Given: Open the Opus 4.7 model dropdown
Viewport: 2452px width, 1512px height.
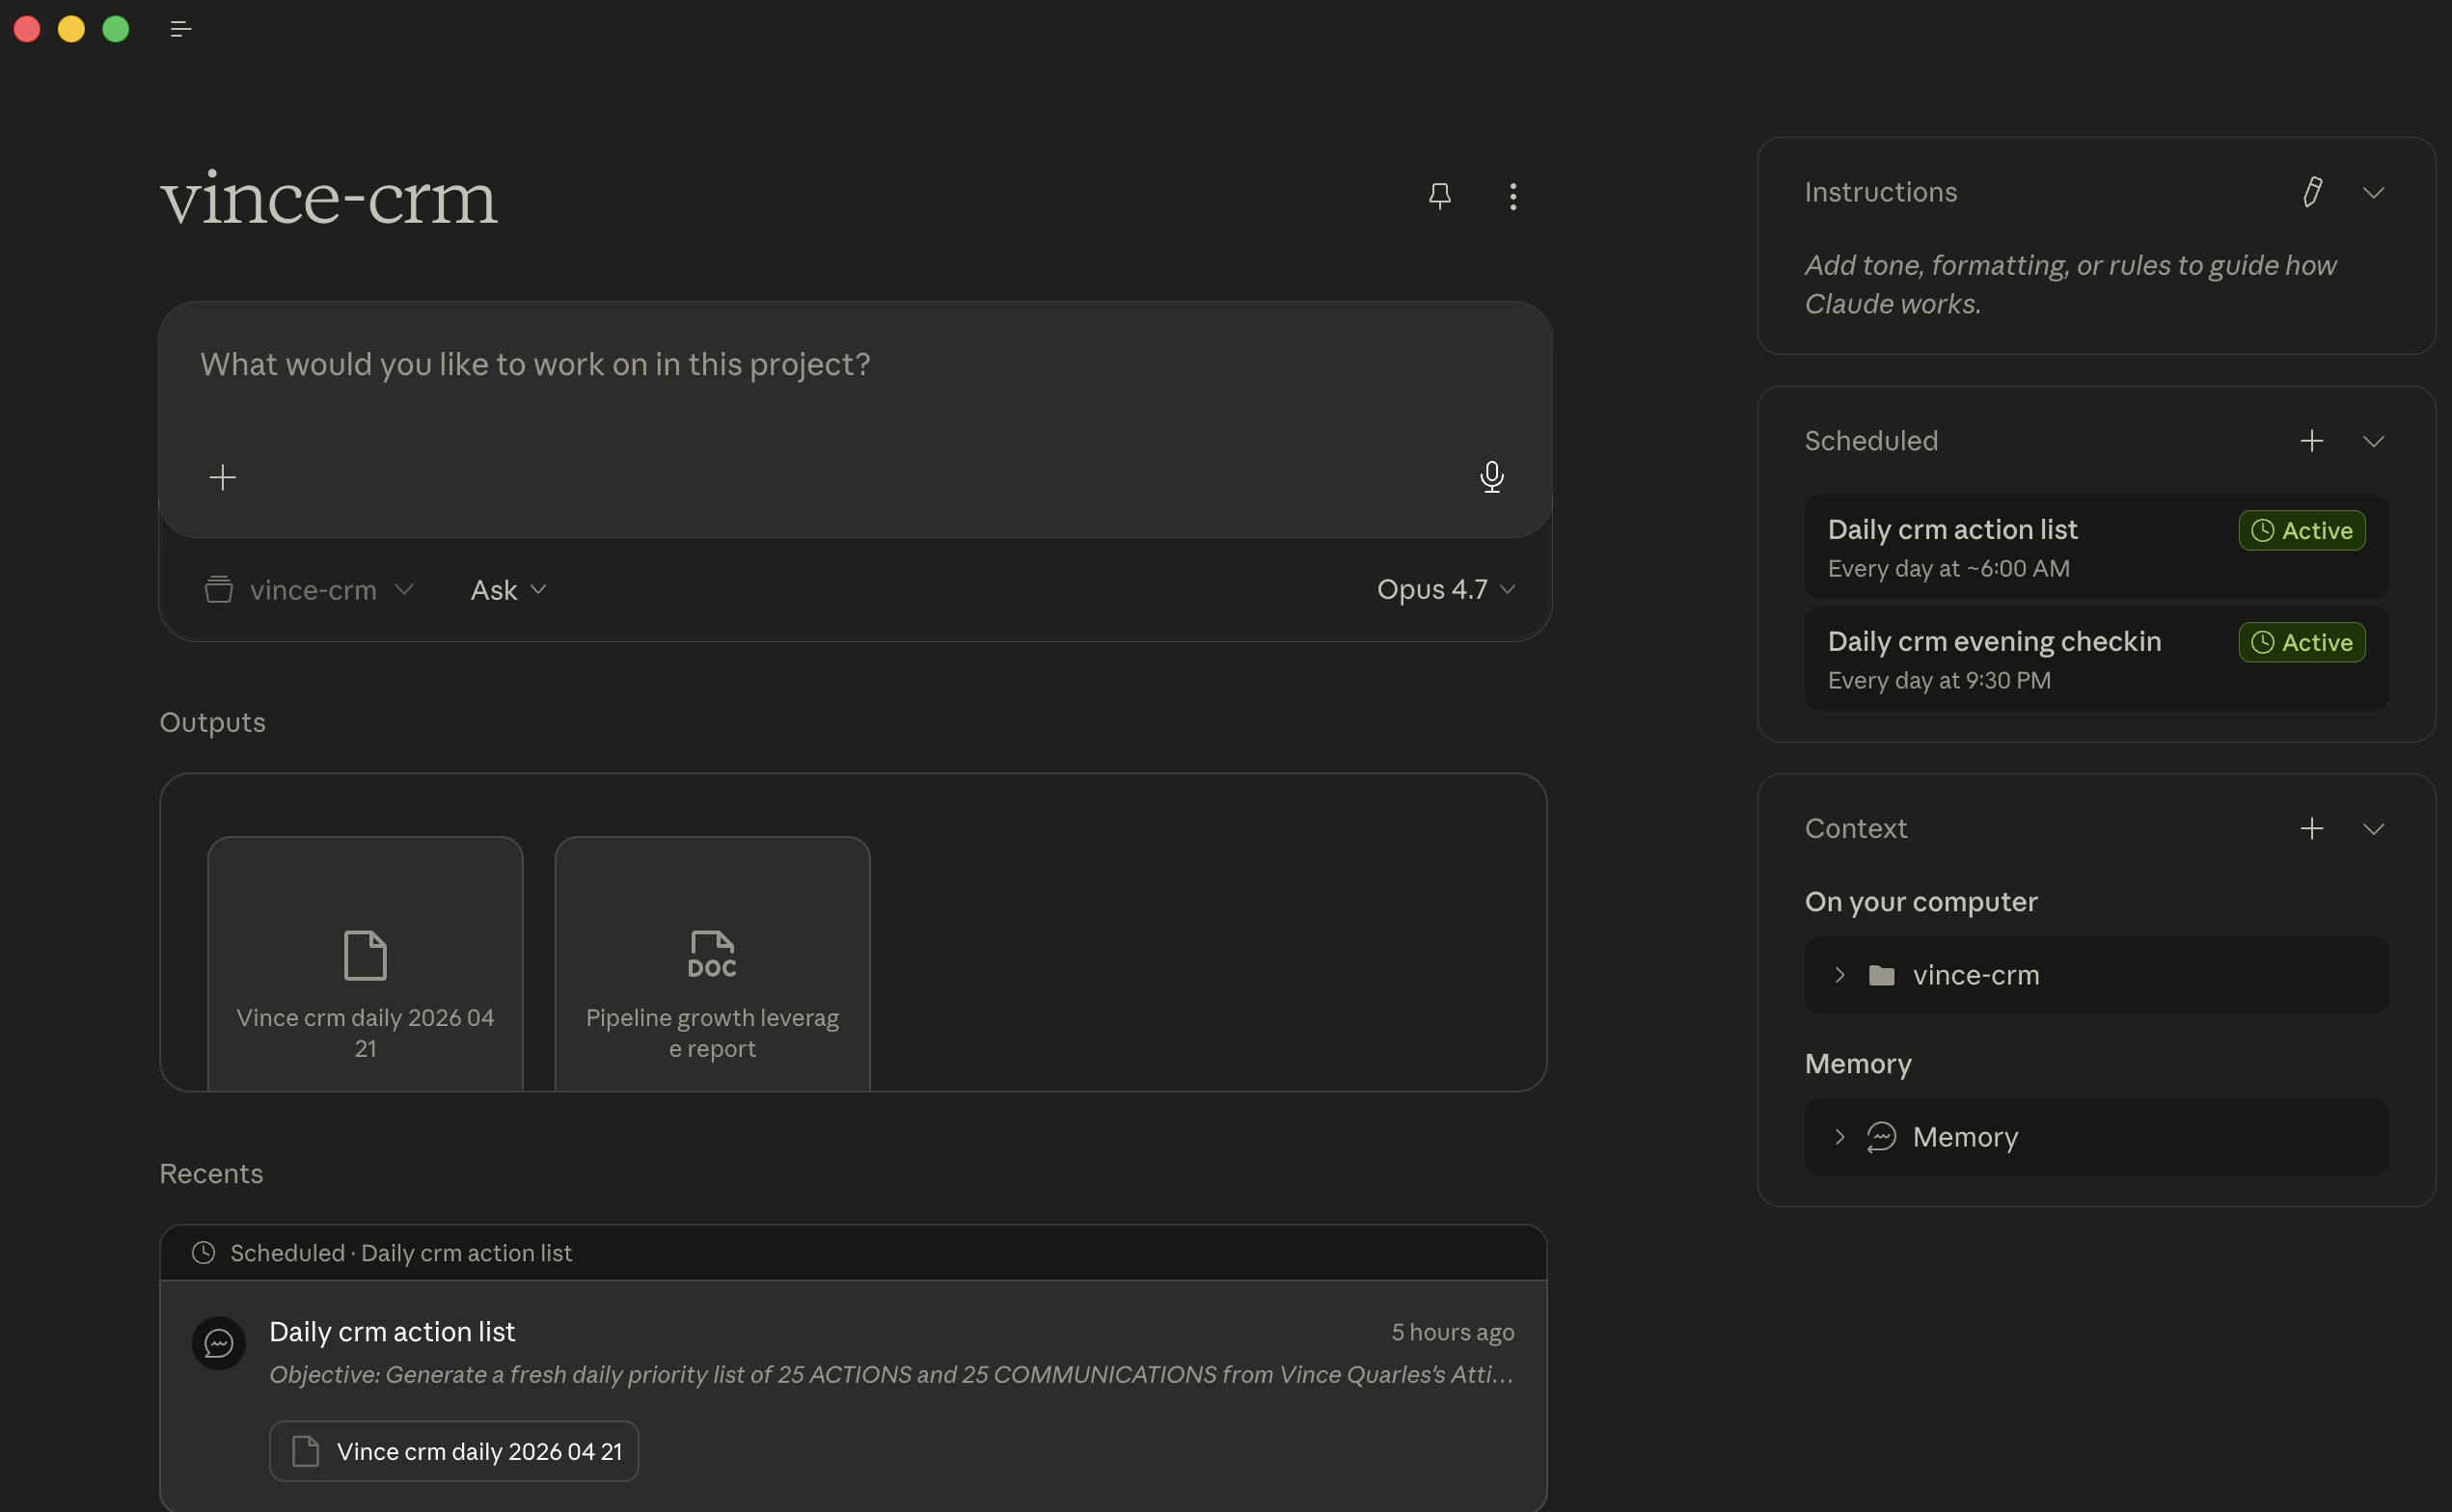Looking at the screenshot, I should click(x=1445, y=589).
